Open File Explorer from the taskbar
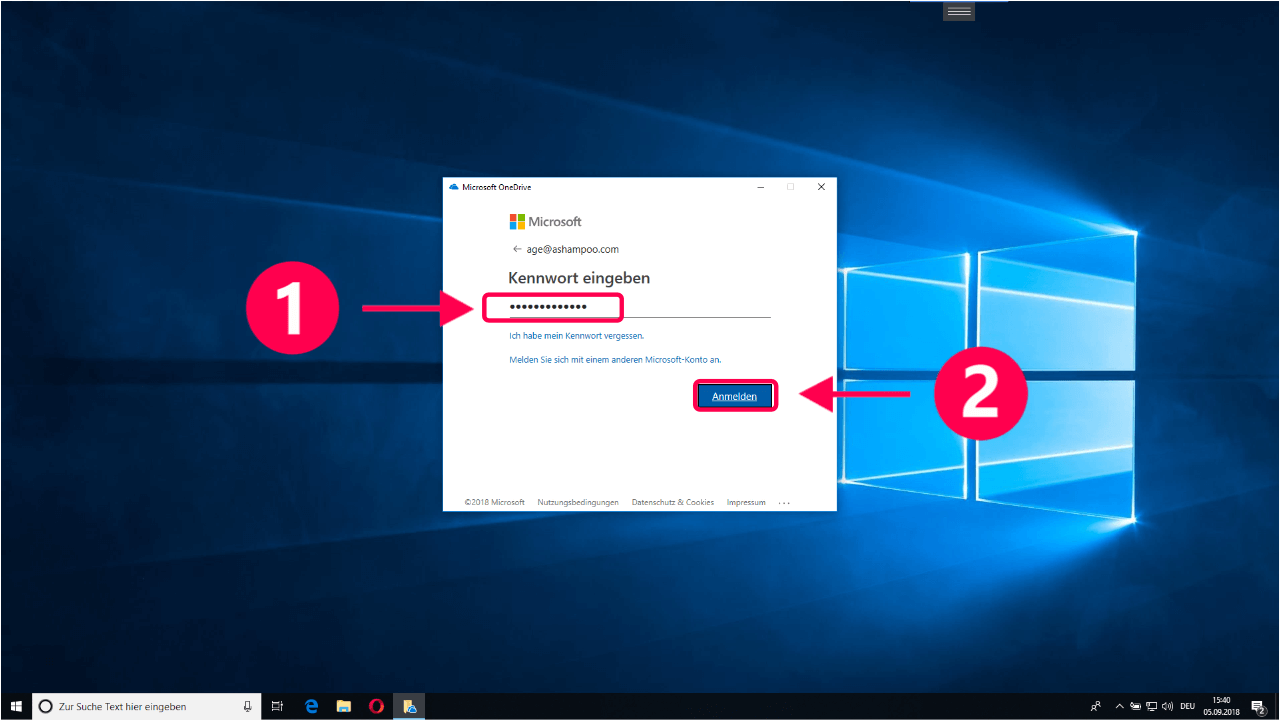The height and width of the screenshot is (720, 1280). (343, 706)
